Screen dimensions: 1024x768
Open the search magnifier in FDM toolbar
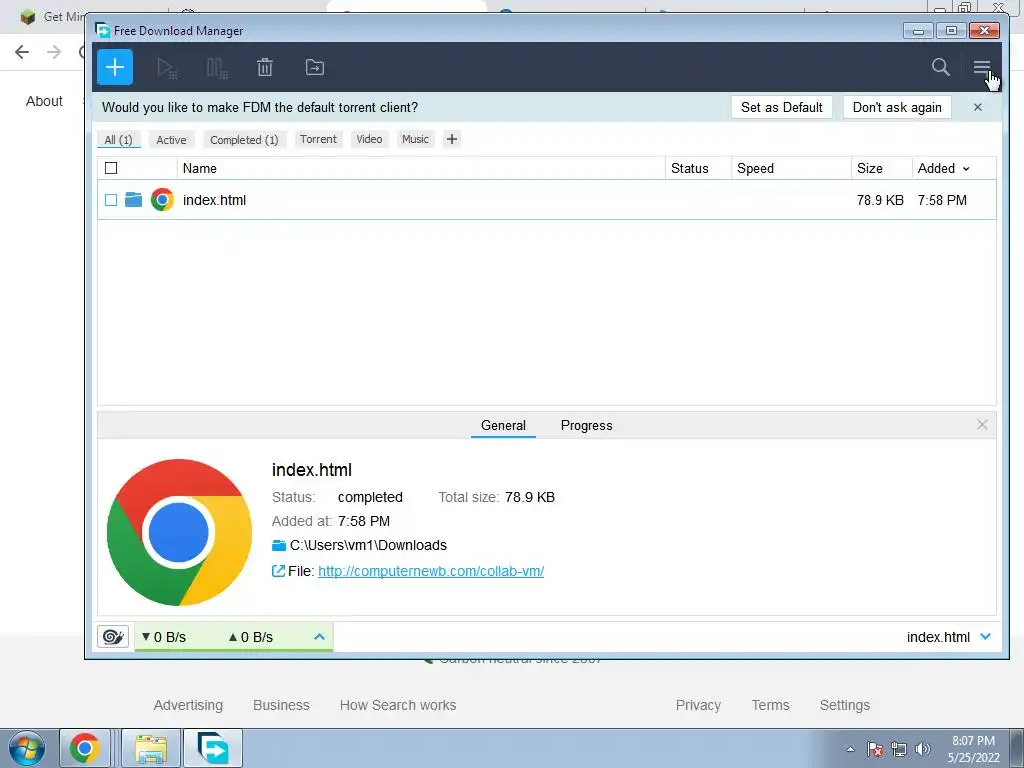click(940, 67)
